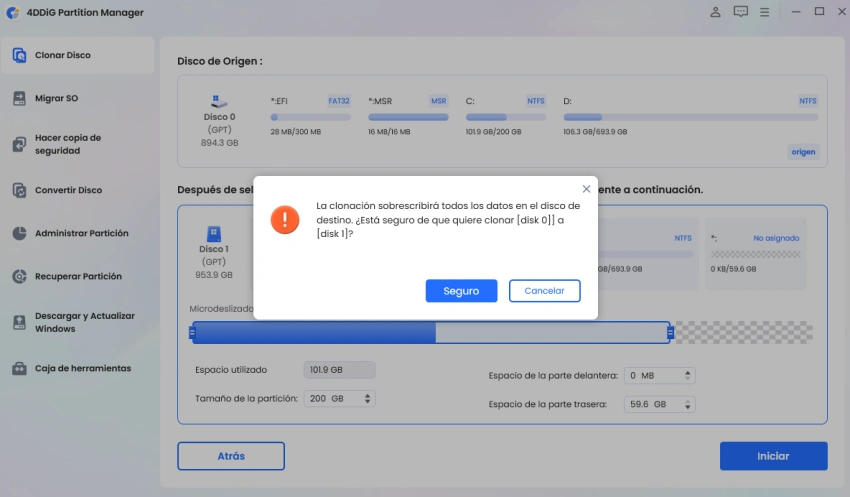Click the 0 KB/59.6 GB text
Screen dimensions: 850x497
click(733, 269)
